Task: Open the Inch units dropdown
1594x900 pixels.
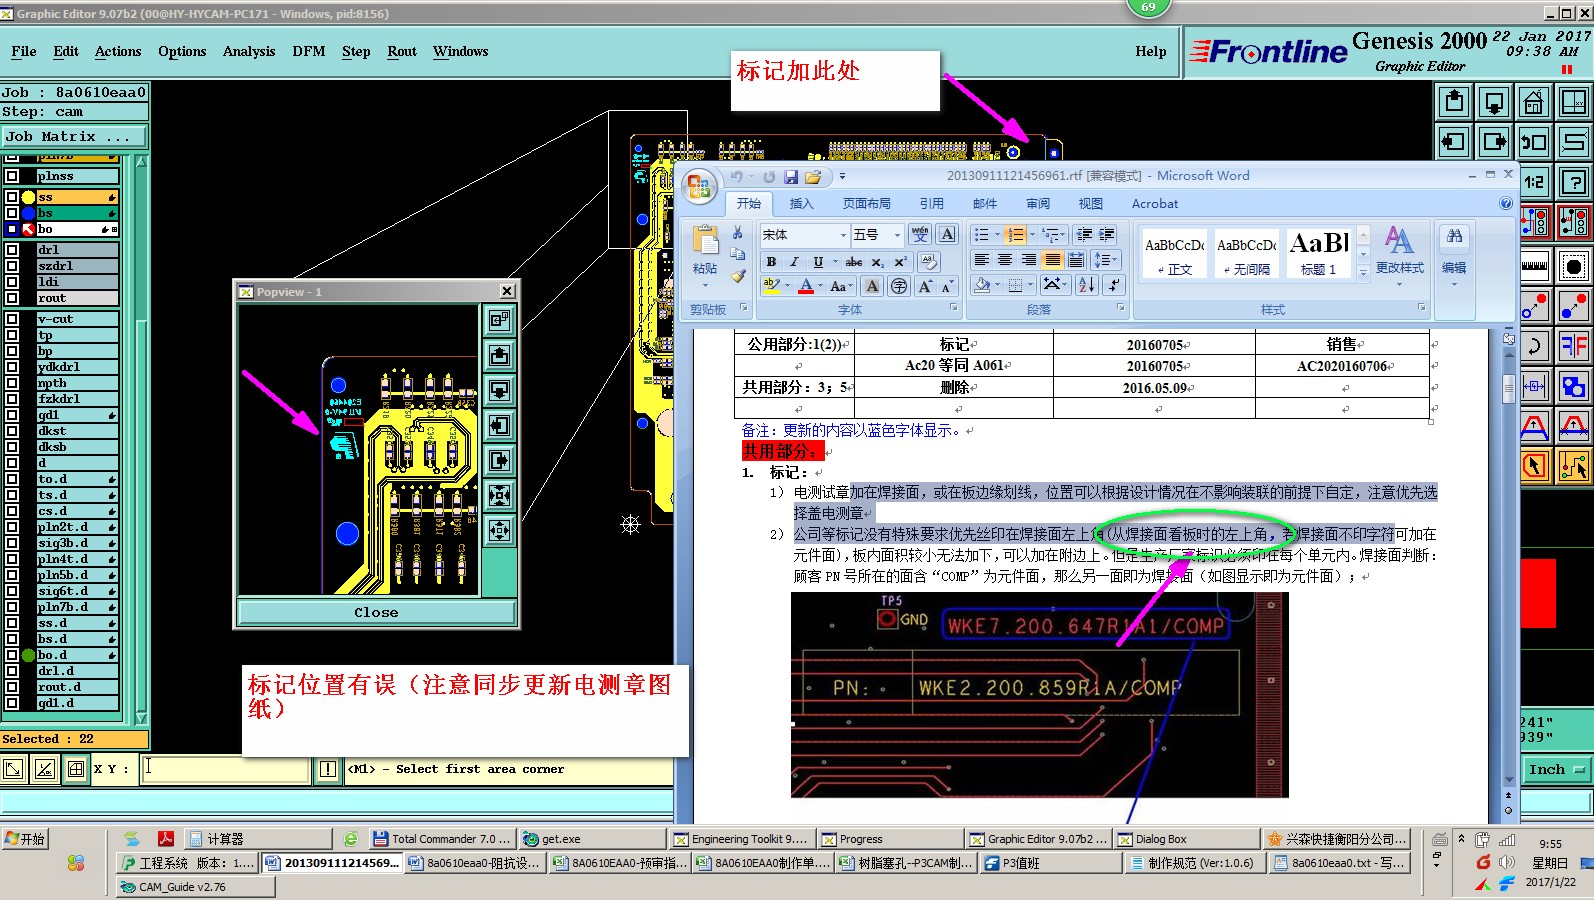Action: coord(1557,769)
